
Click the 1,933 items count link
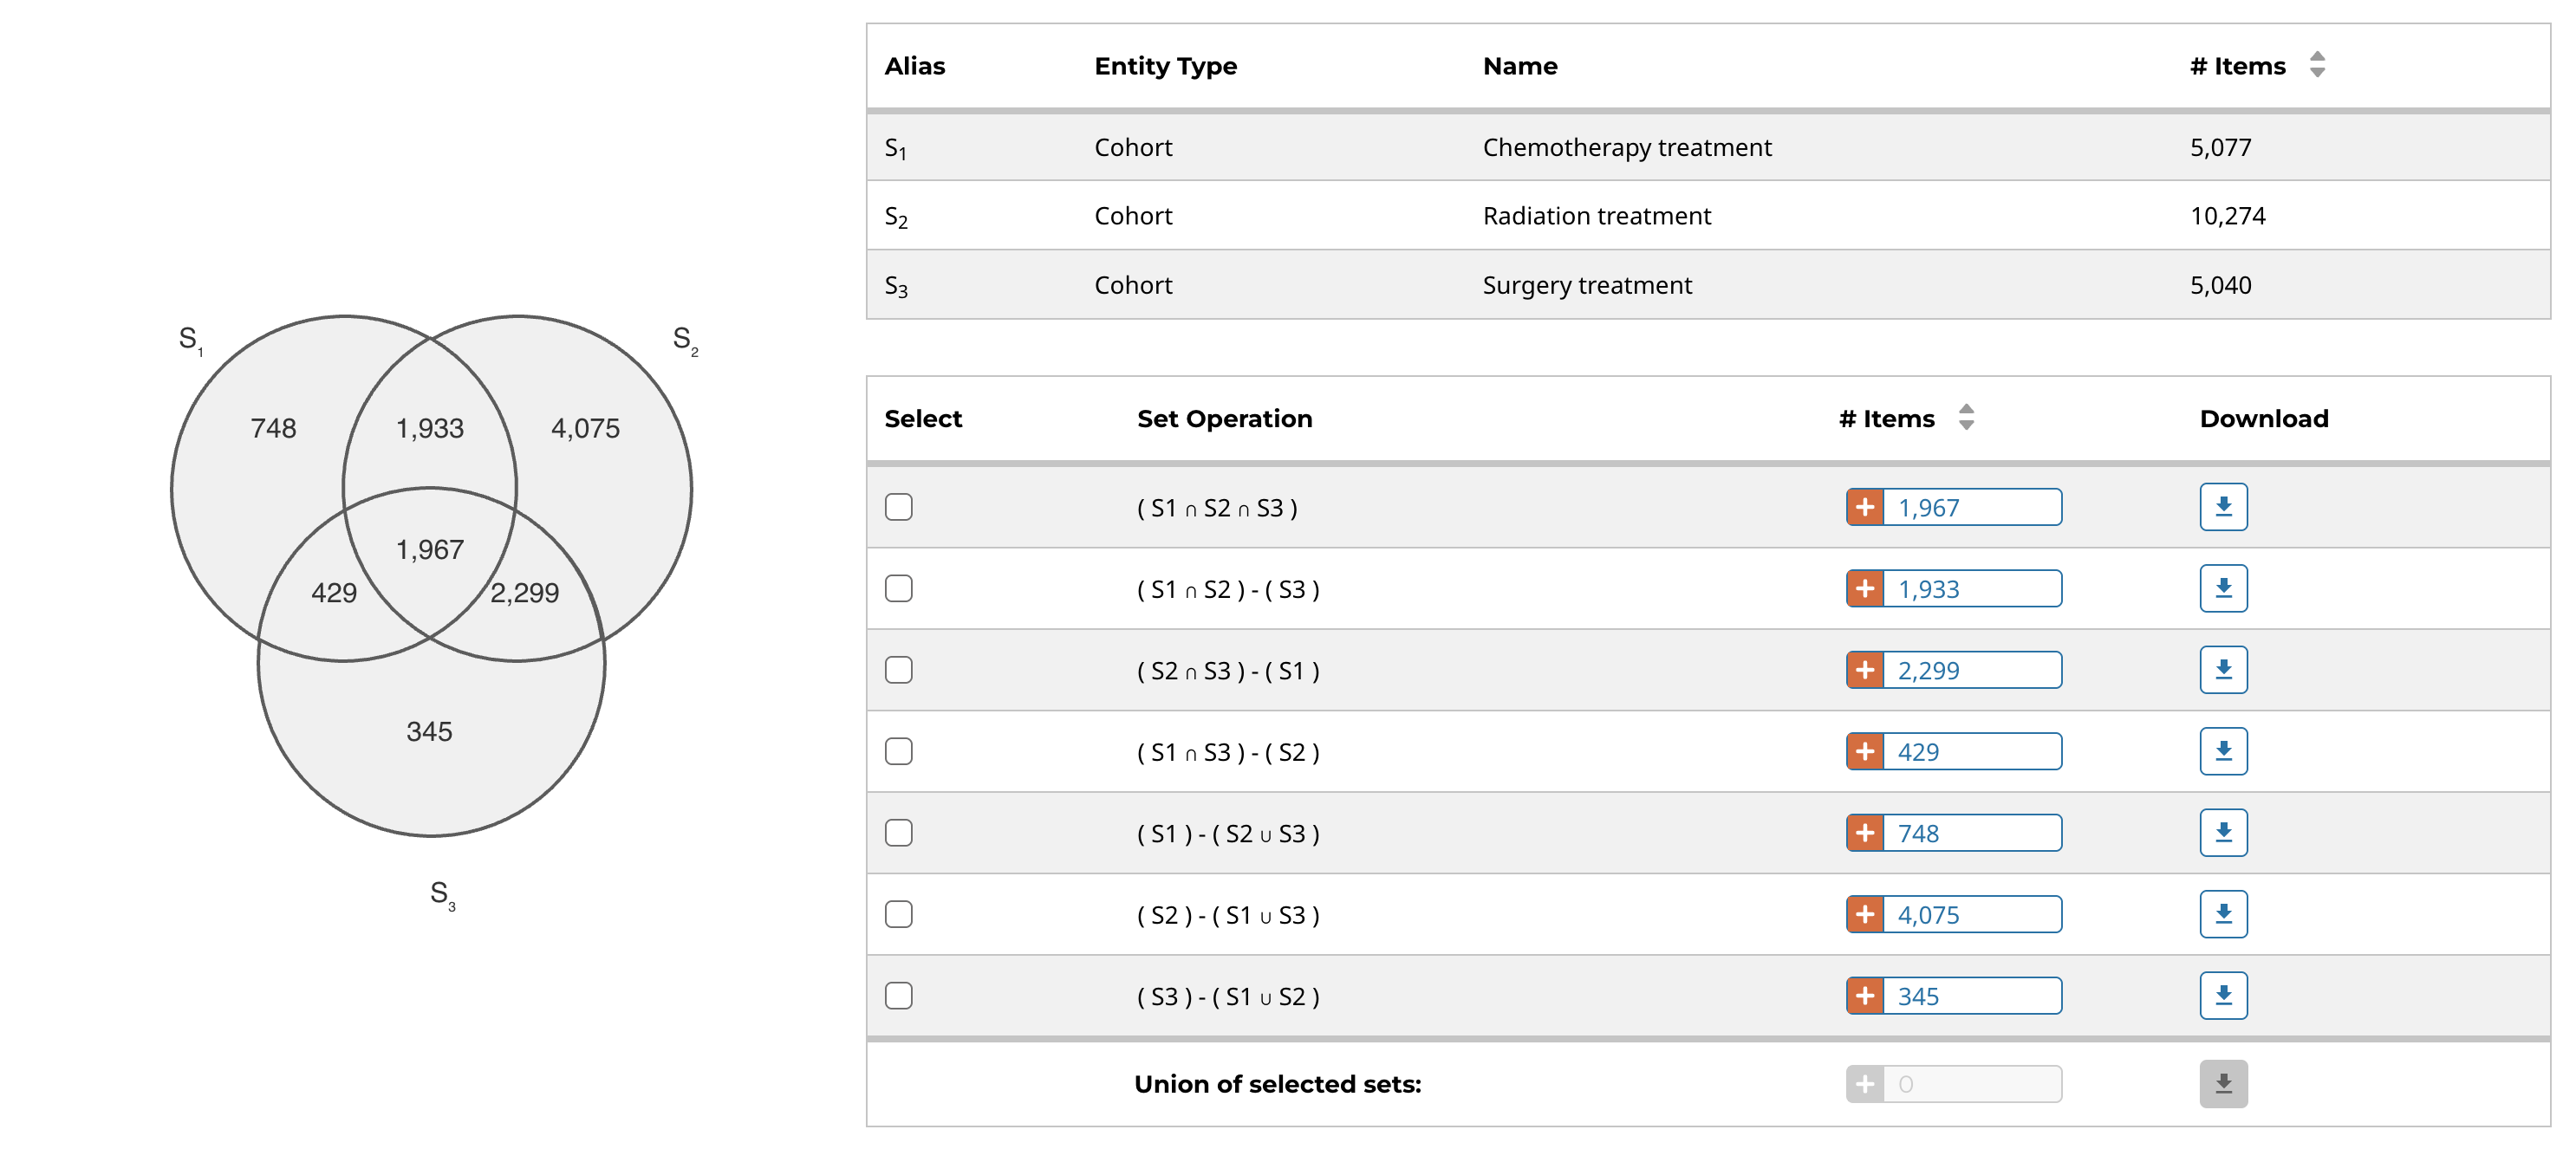pyautogui.click(x=1928, y=588)
